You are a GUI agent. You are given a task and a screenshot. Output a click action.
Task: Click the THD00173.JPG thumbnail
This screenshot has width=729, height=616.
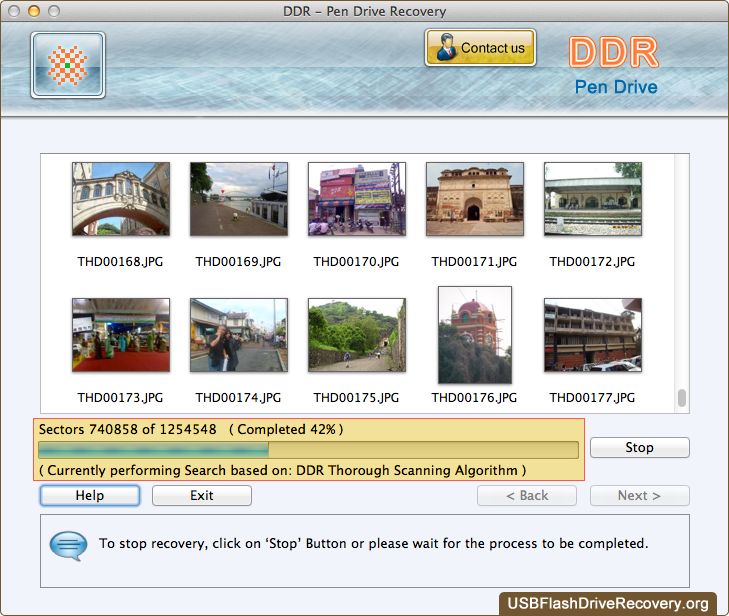click(x=121, y=335)
